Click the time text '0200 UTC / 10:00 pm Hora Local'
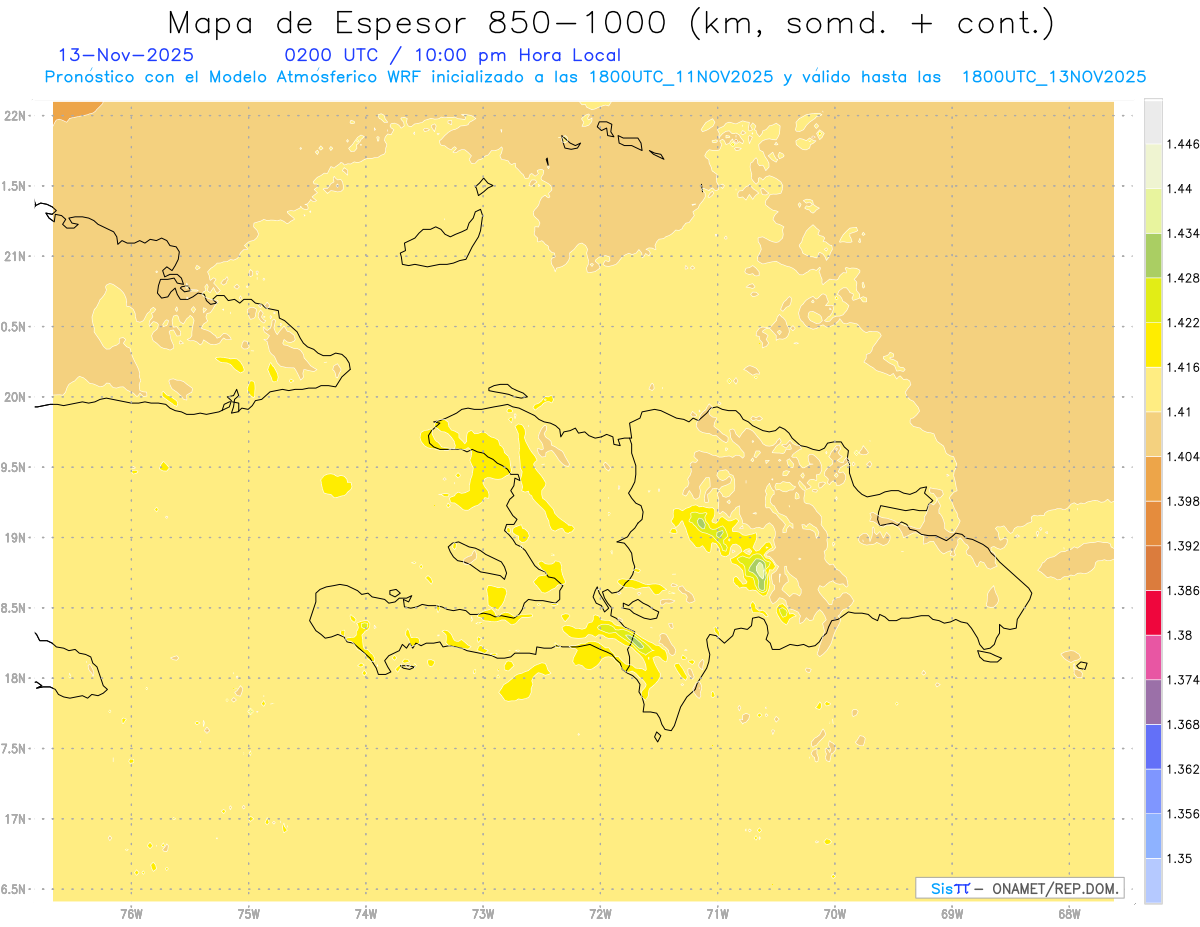This screenshot has height=927, width=1200. (x=453, y=56)
